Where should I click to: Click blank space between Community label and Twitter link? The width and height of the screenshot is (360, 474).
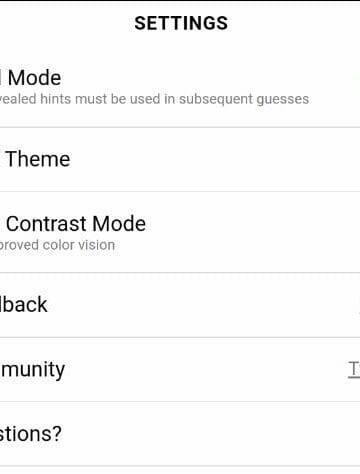(x=207, y=369)
